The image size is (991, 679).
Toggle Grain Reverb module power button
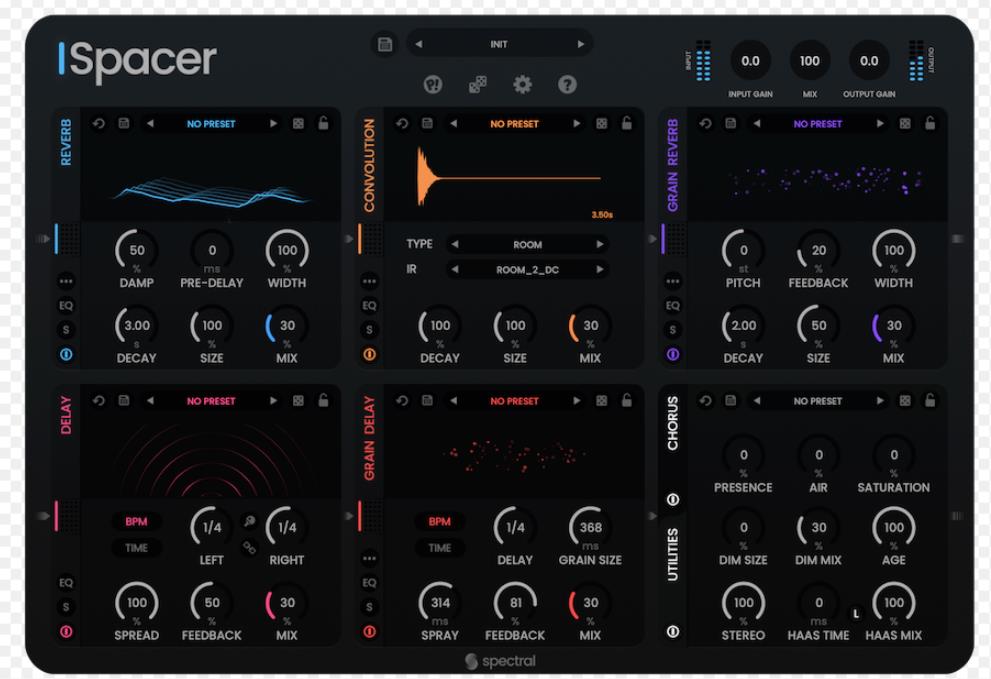[x=672, y=355]
